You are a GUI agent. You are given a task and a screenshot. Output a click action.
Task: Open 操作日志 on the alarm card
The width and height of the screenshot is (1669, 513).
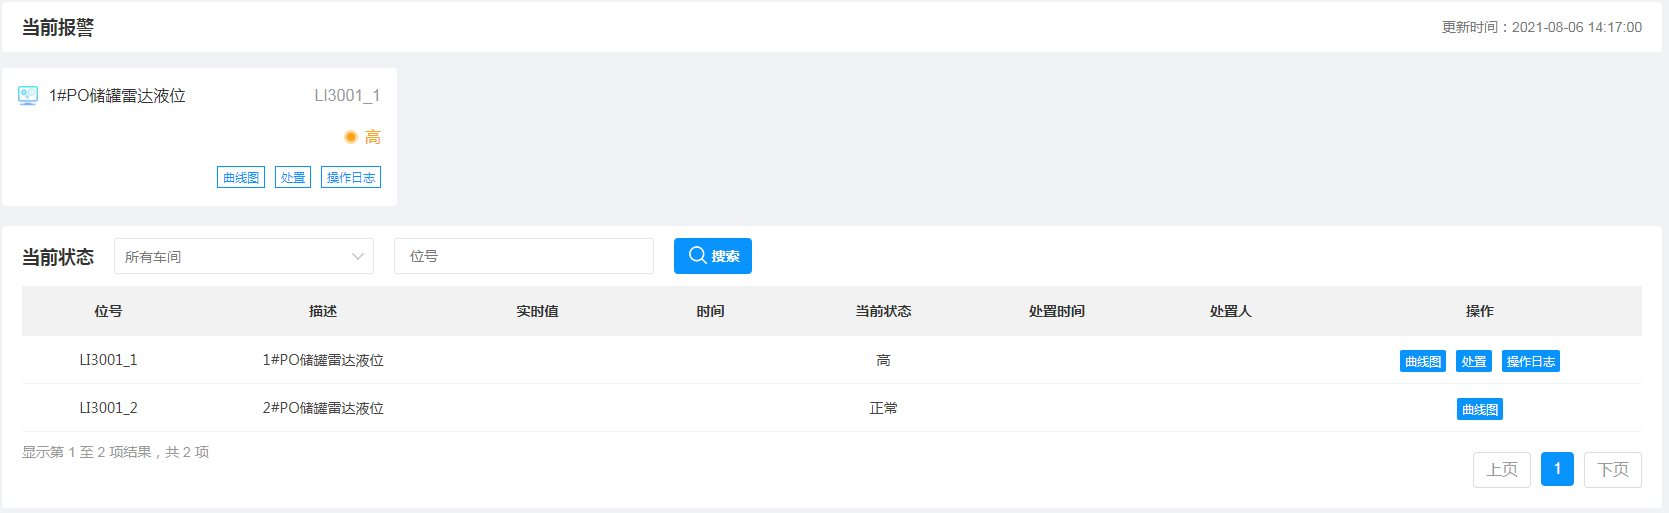351,177
